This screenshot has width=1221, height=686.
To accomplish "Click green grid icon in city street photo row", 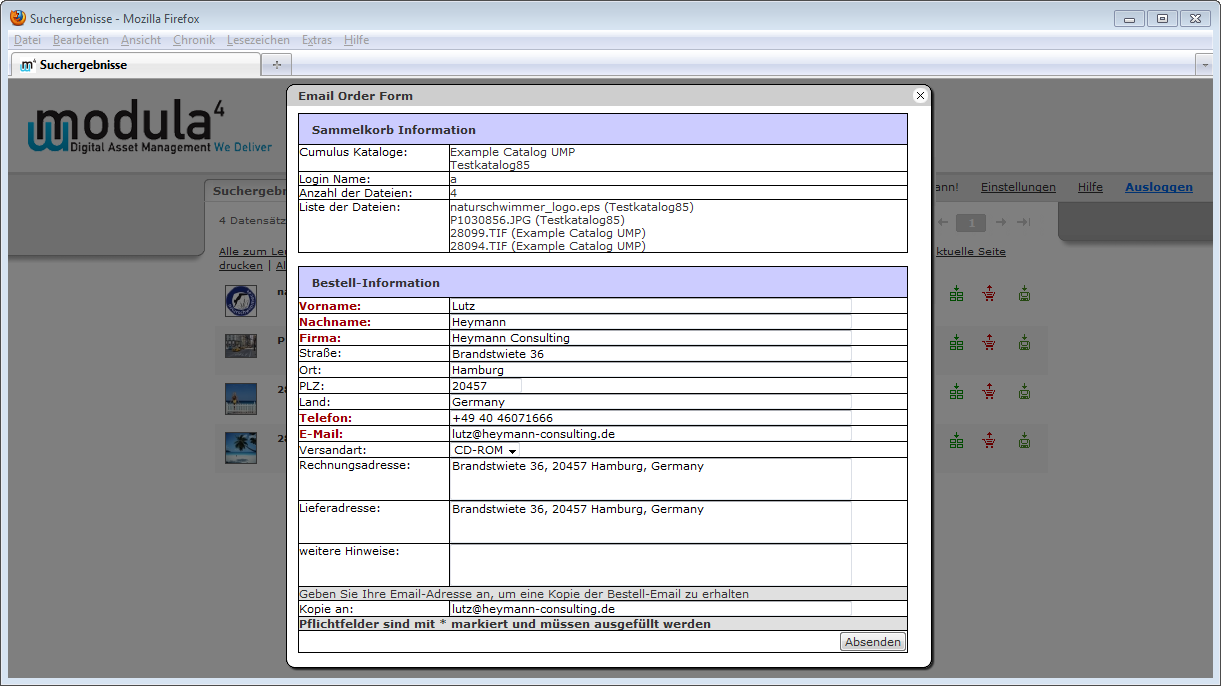I will tap(957, 342).
